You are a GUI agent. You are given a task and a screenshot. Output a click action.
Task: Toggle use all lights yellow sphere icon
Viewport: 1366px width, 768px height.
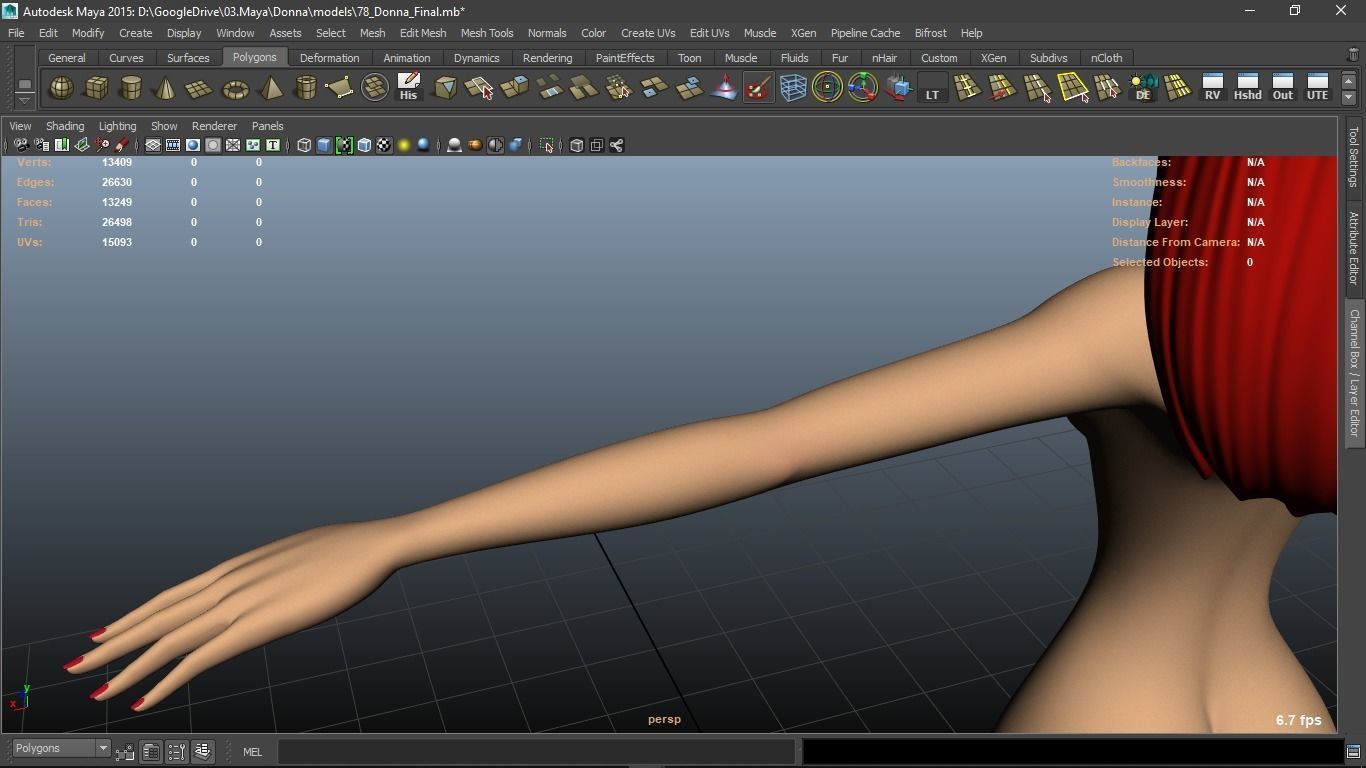coord(404,145)
